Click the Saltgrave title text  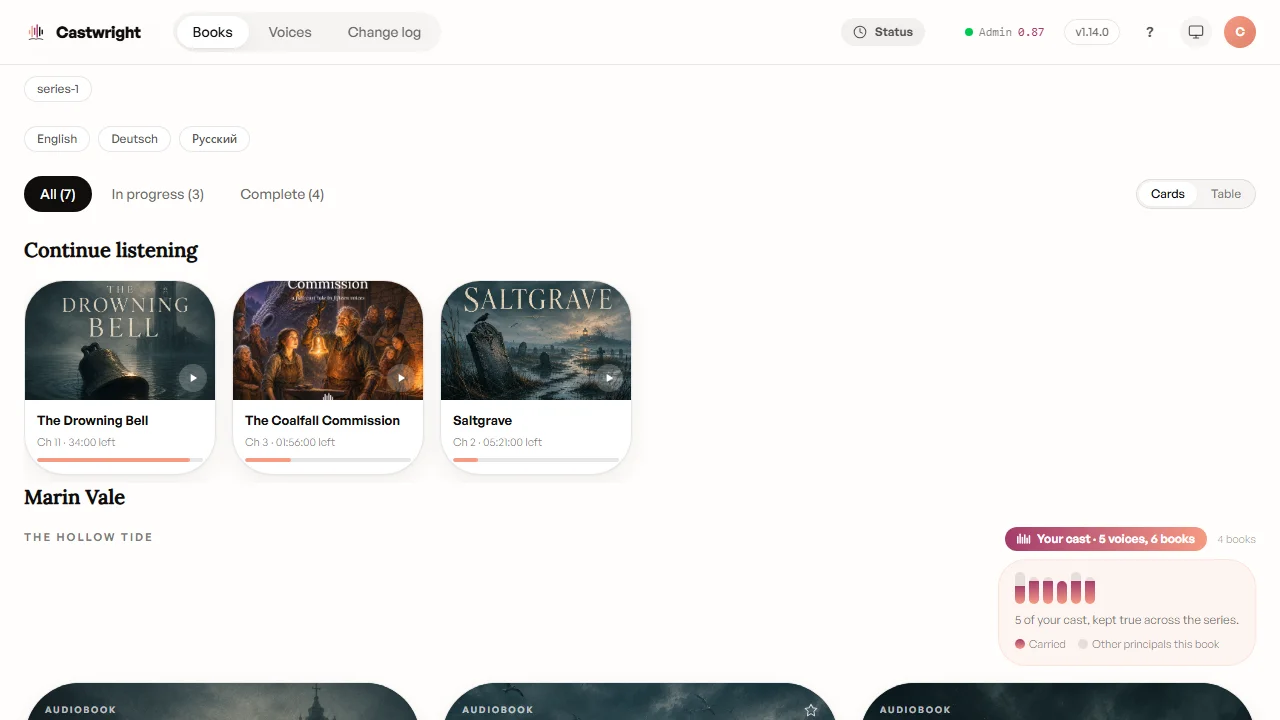click(x=482, y=421)
